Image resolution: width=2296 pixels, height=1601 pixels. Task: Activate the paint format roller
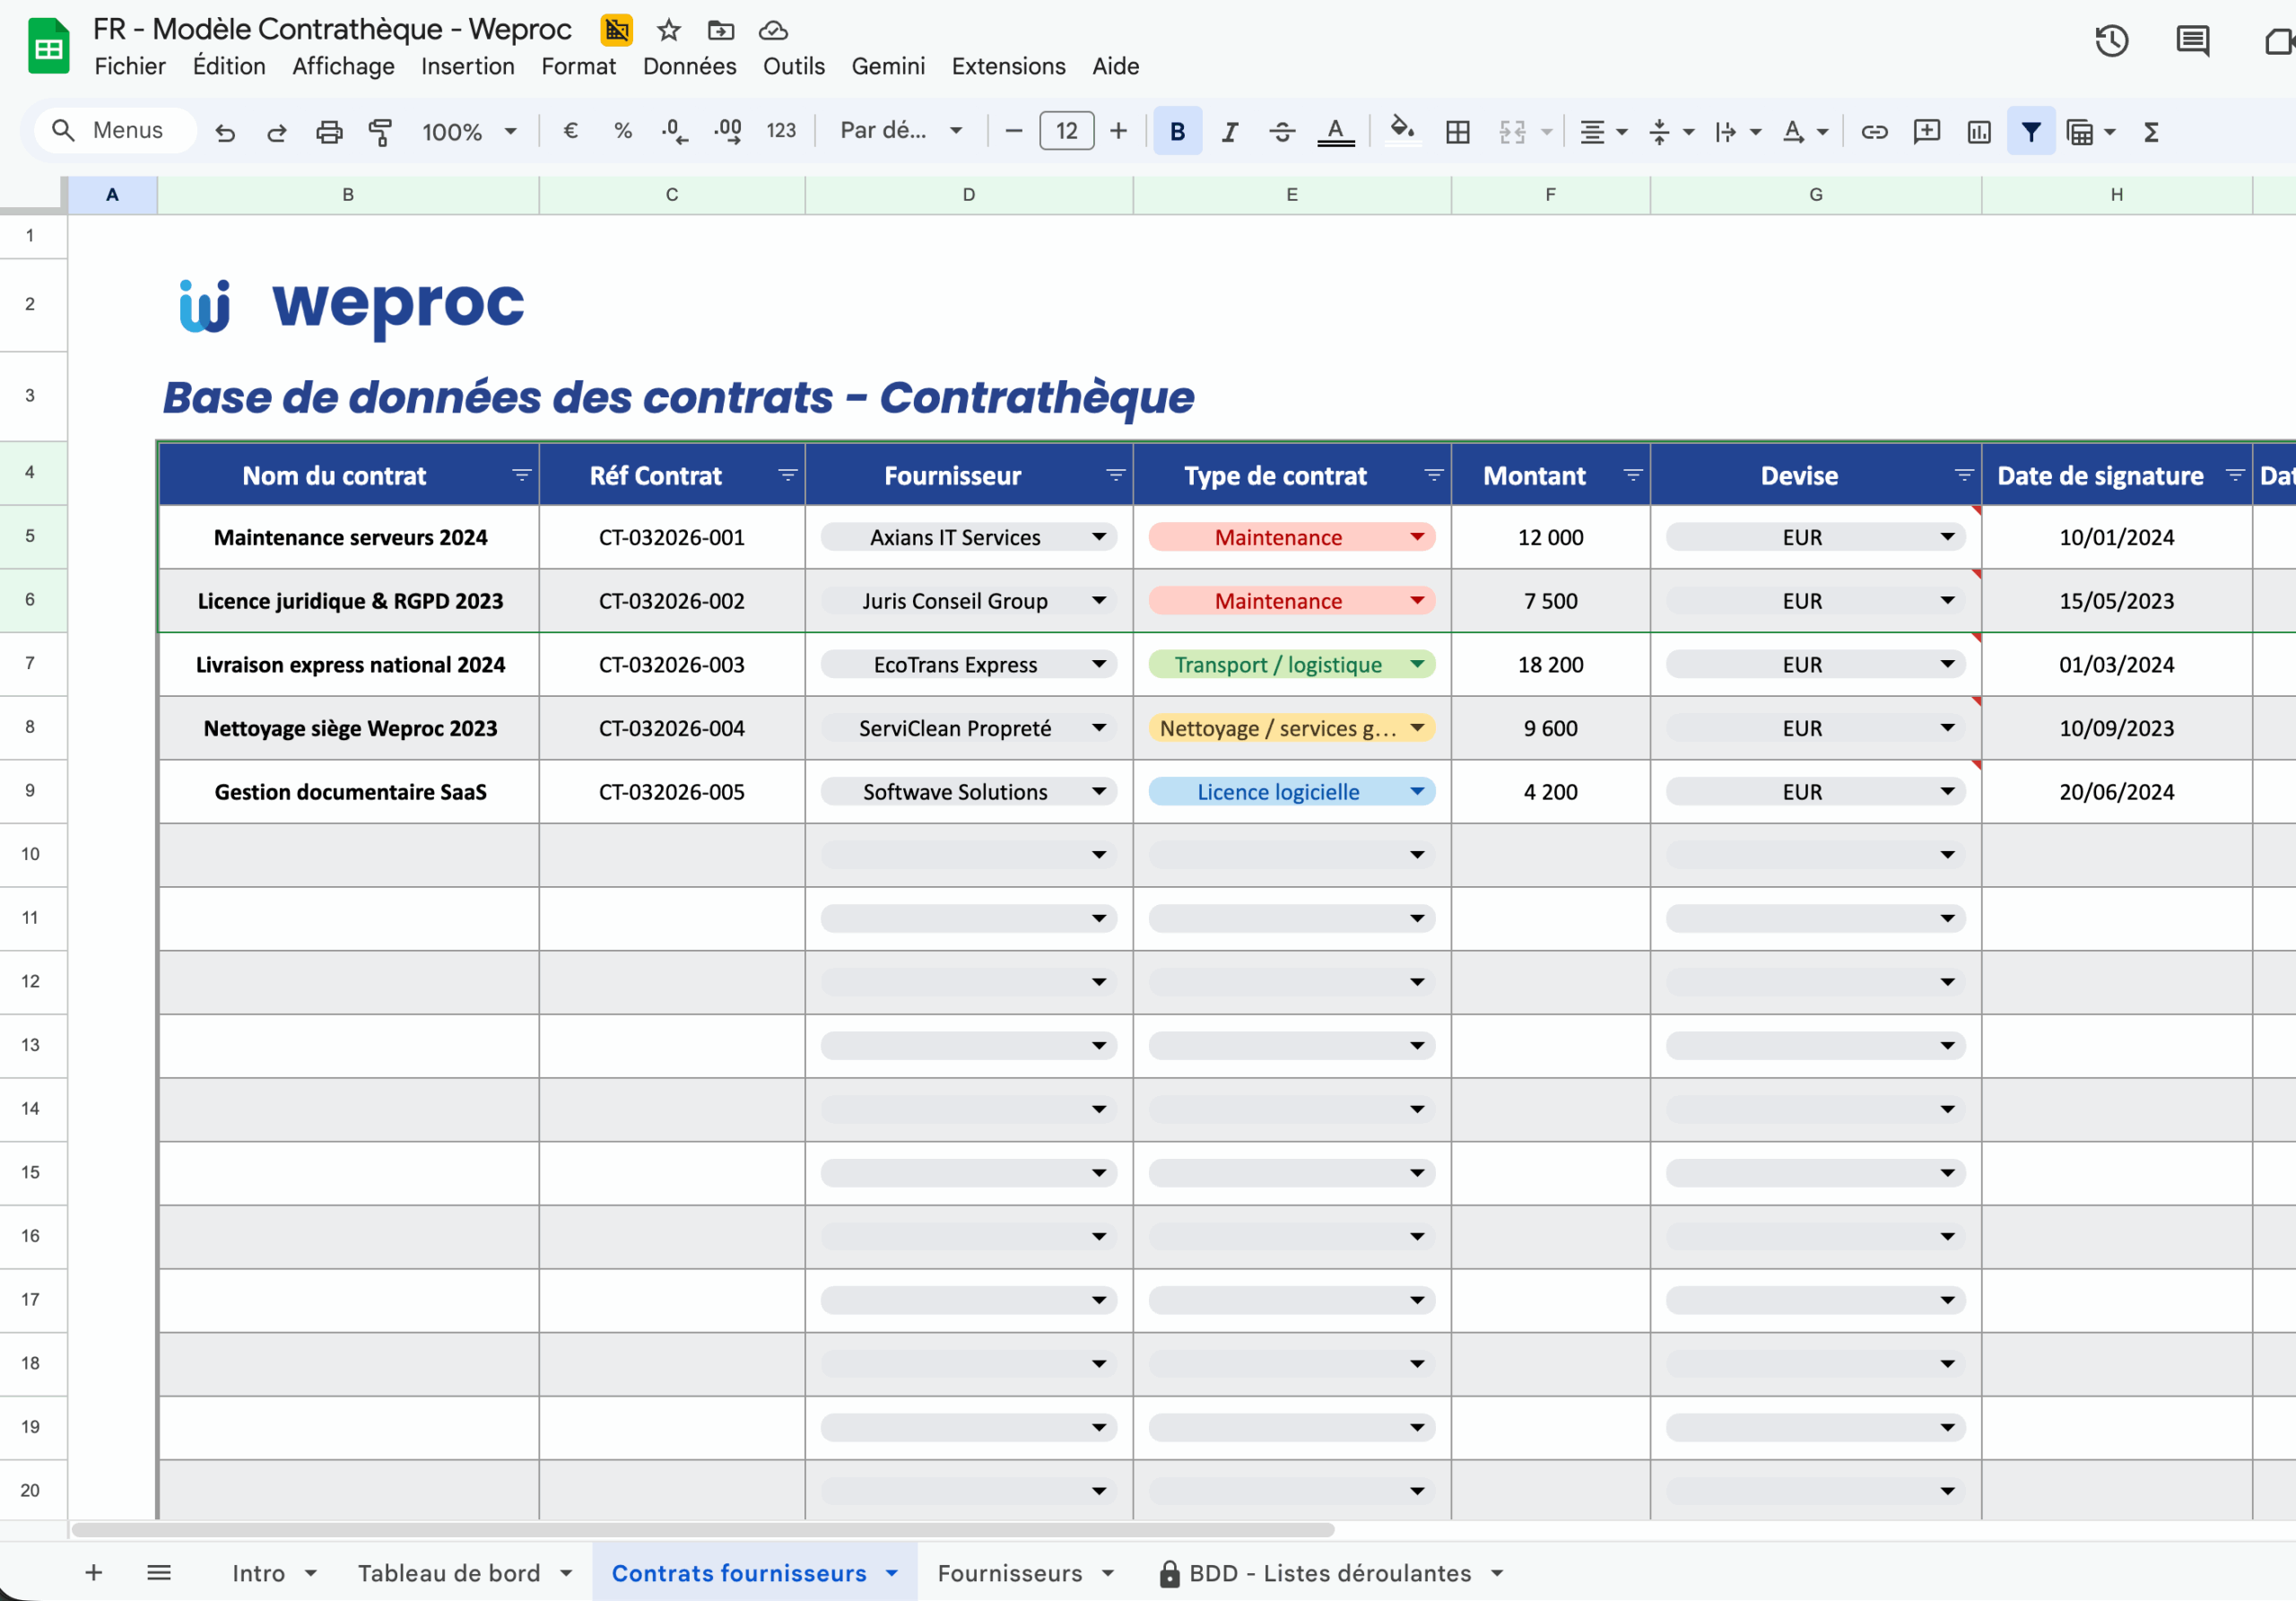point(381,131)
